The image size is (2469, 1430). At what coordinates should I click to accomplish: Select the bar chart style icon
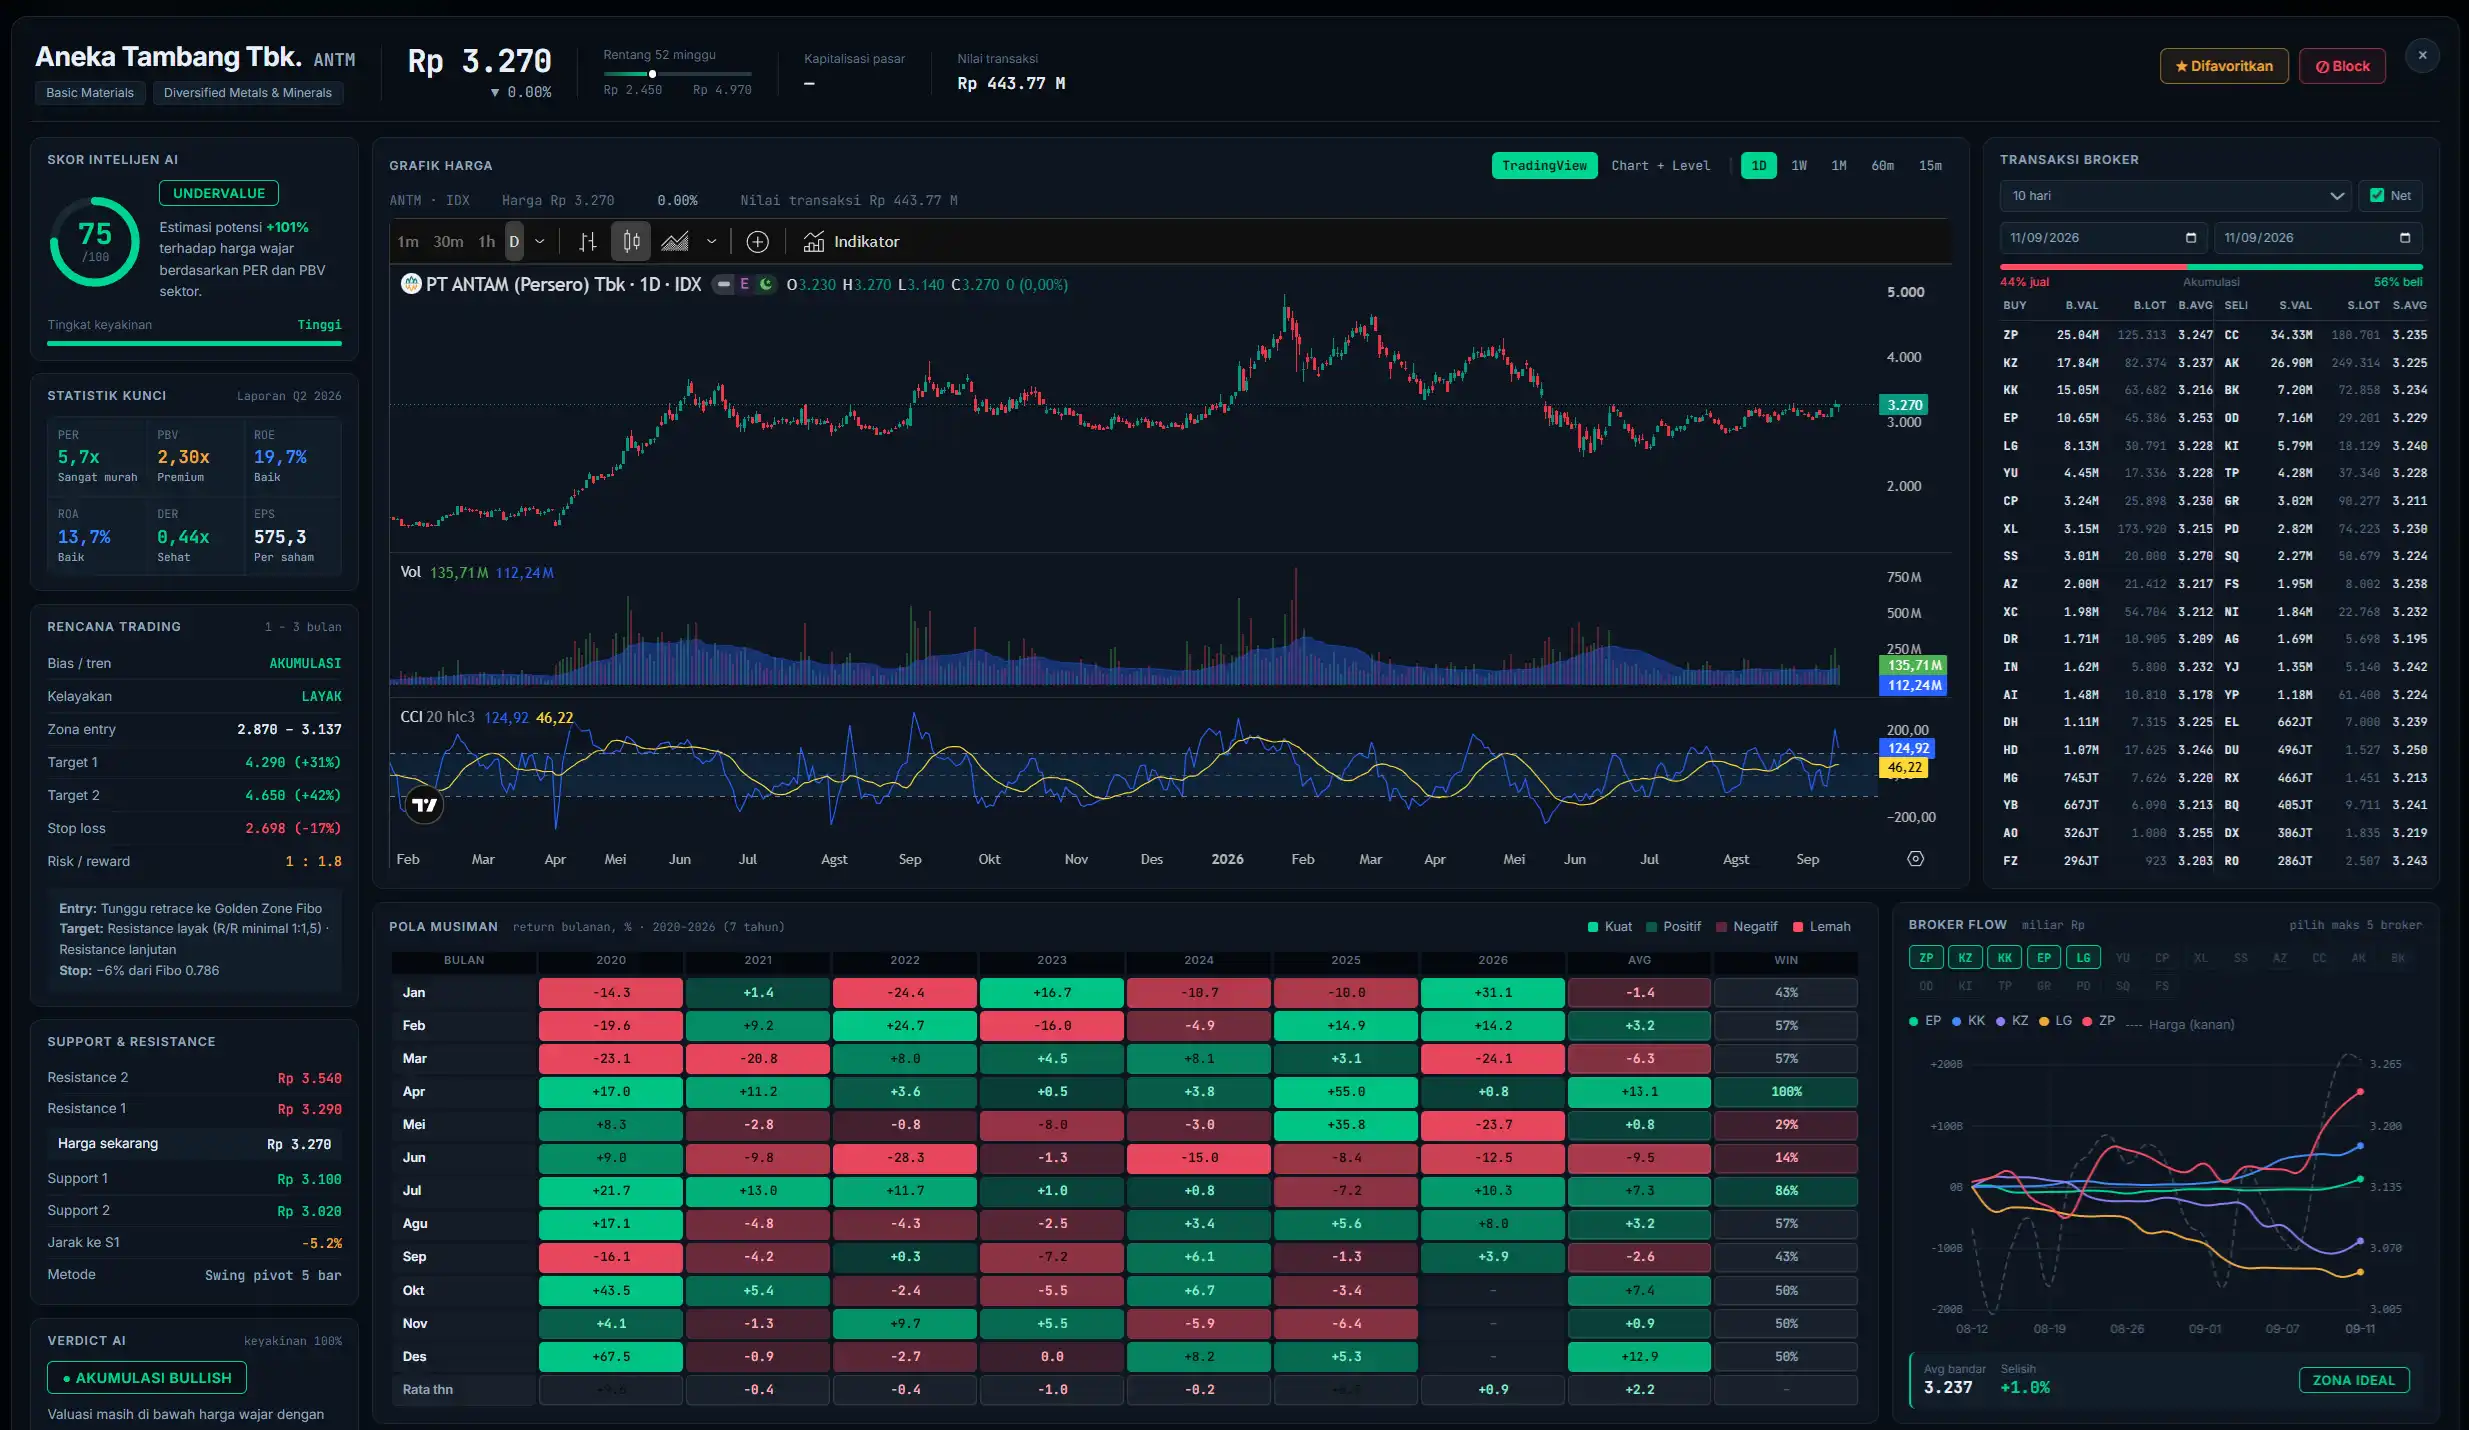tap(588, 242)
